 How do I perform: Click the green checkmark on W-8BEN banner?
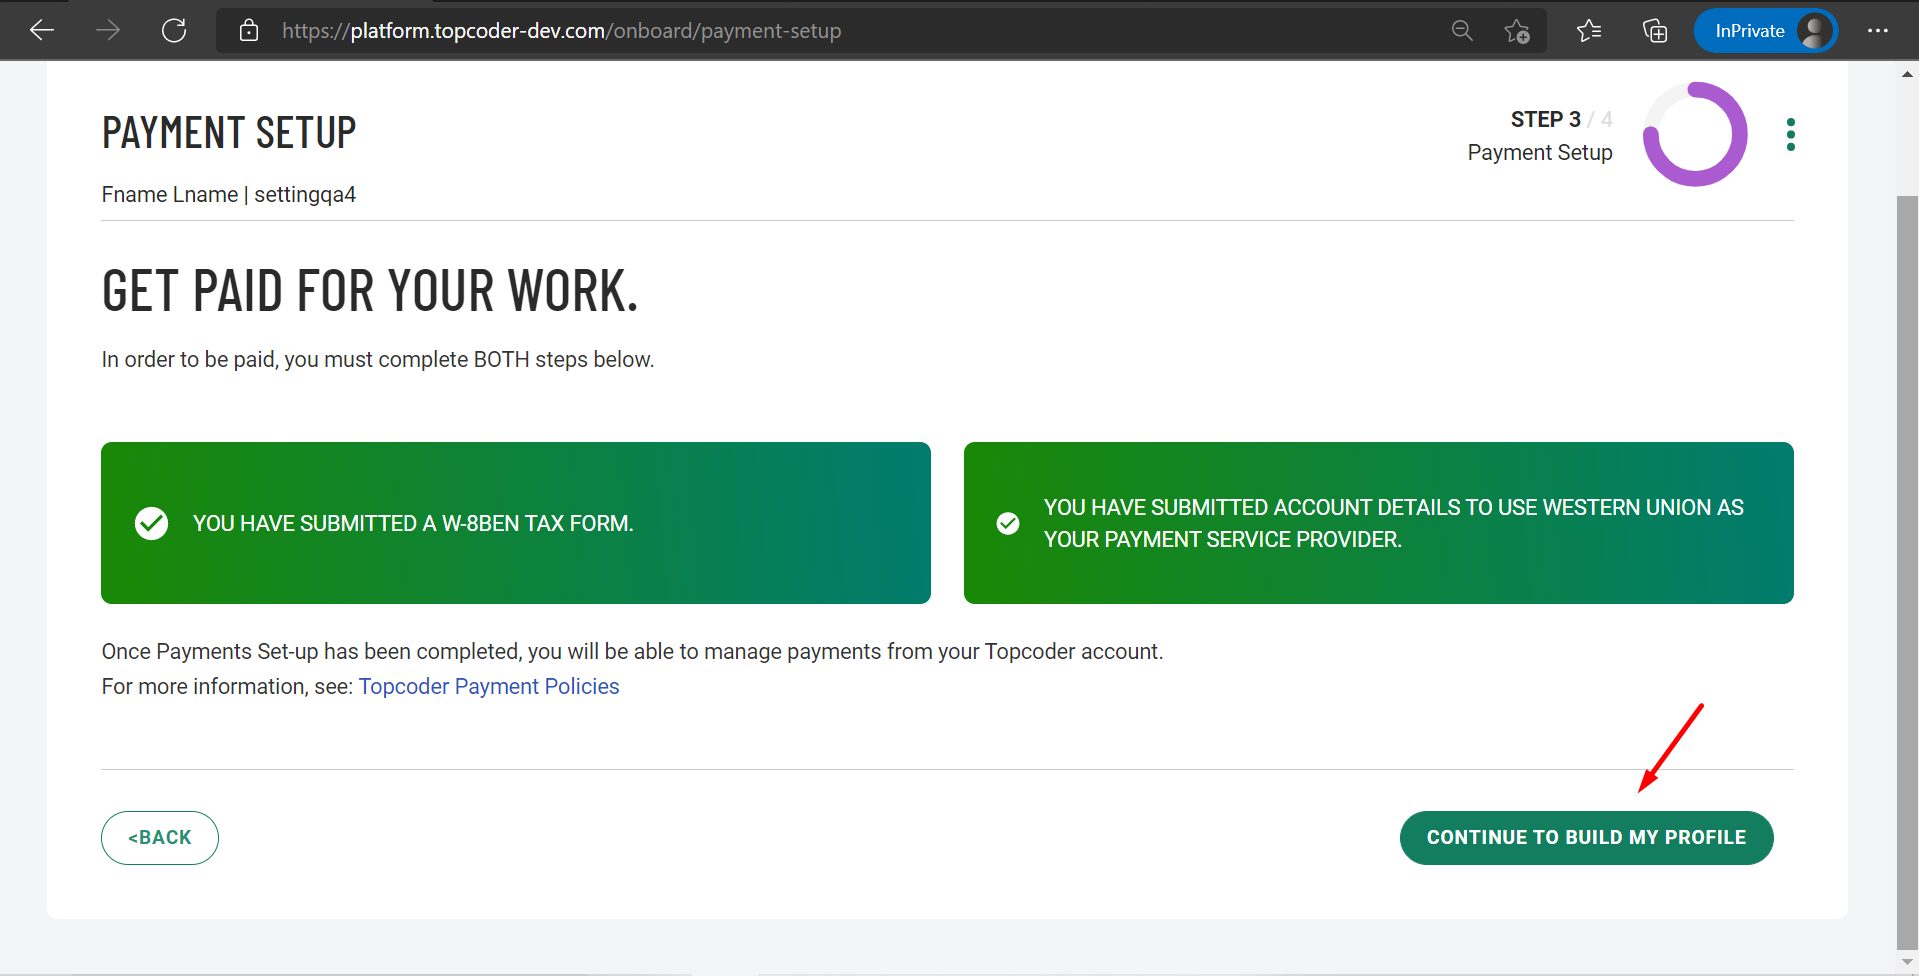point(151,522)
